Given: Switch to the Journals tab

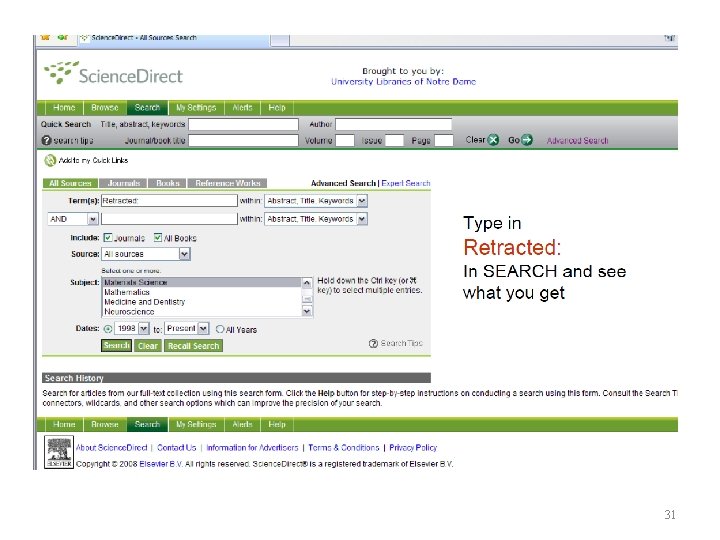Looking at the screenshot, I should pyautogui.click(x=124, y=183).
